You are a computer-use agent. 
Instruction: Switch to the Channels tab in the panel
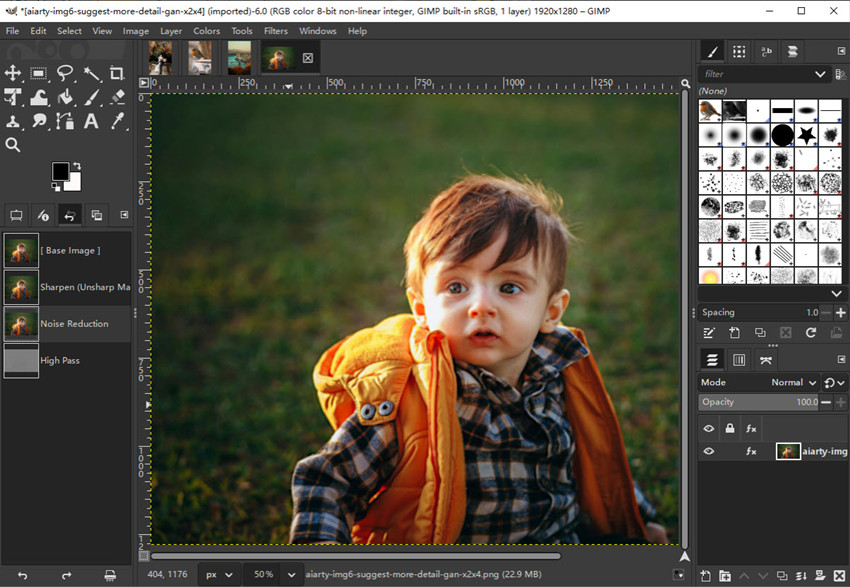739,359
